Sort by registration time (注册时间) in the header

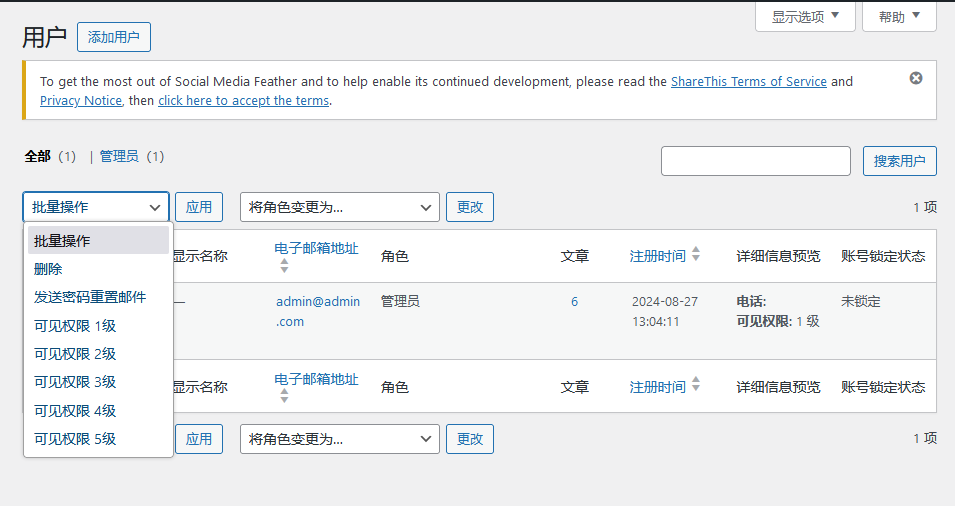pyautogui.click(x=657, y=256)
